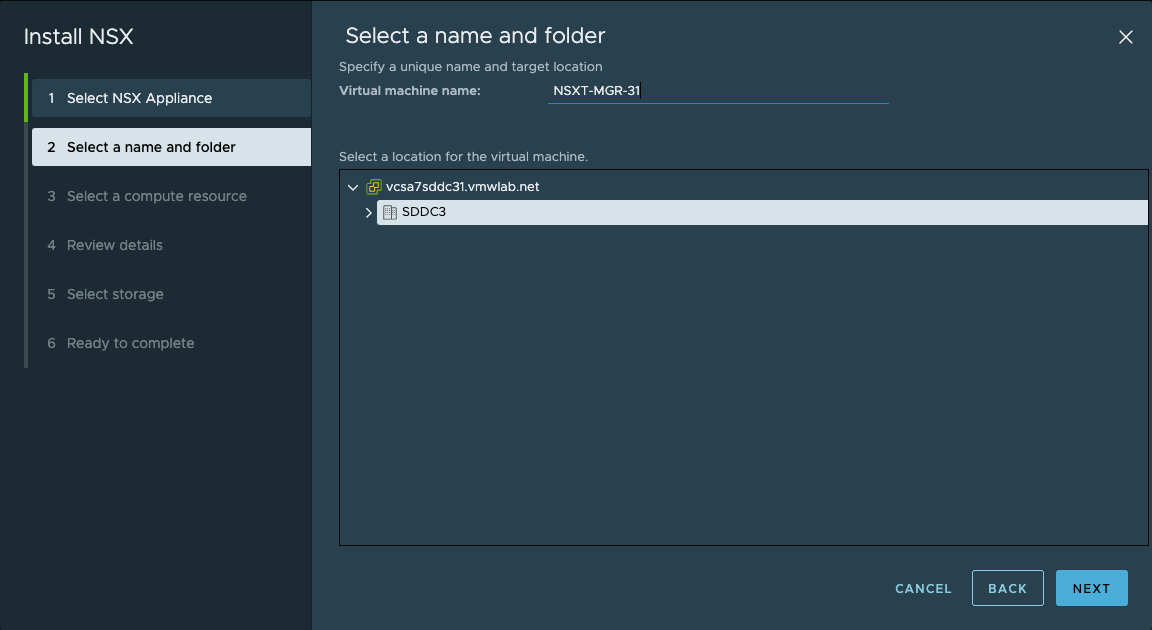The width and height of the screenshot is (1152, 630).
Task: Select vcsa7sddc31.vmwlab.net in location tree
Action: (x=462, y=187)
